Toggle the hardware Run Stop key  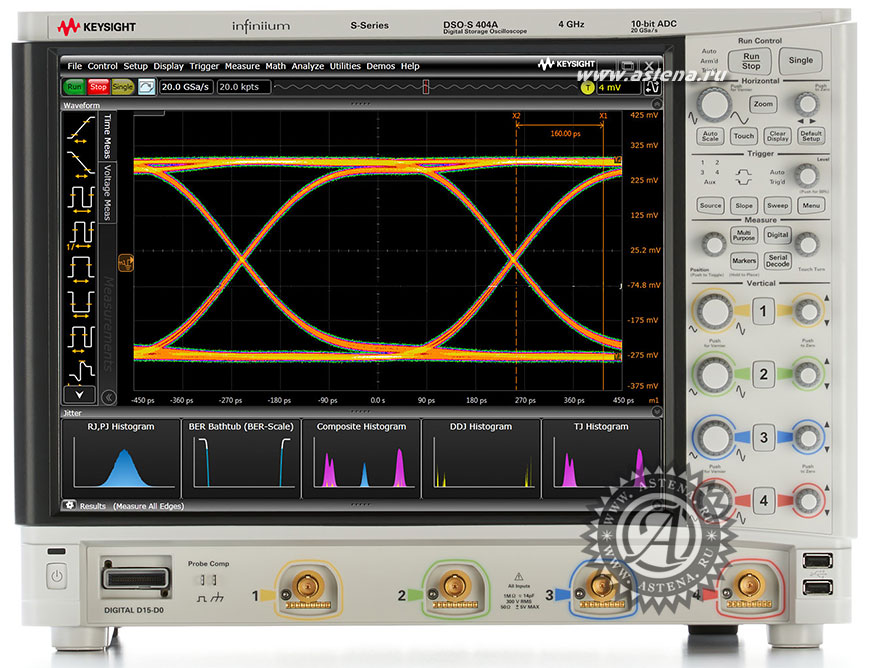point(751,61)
